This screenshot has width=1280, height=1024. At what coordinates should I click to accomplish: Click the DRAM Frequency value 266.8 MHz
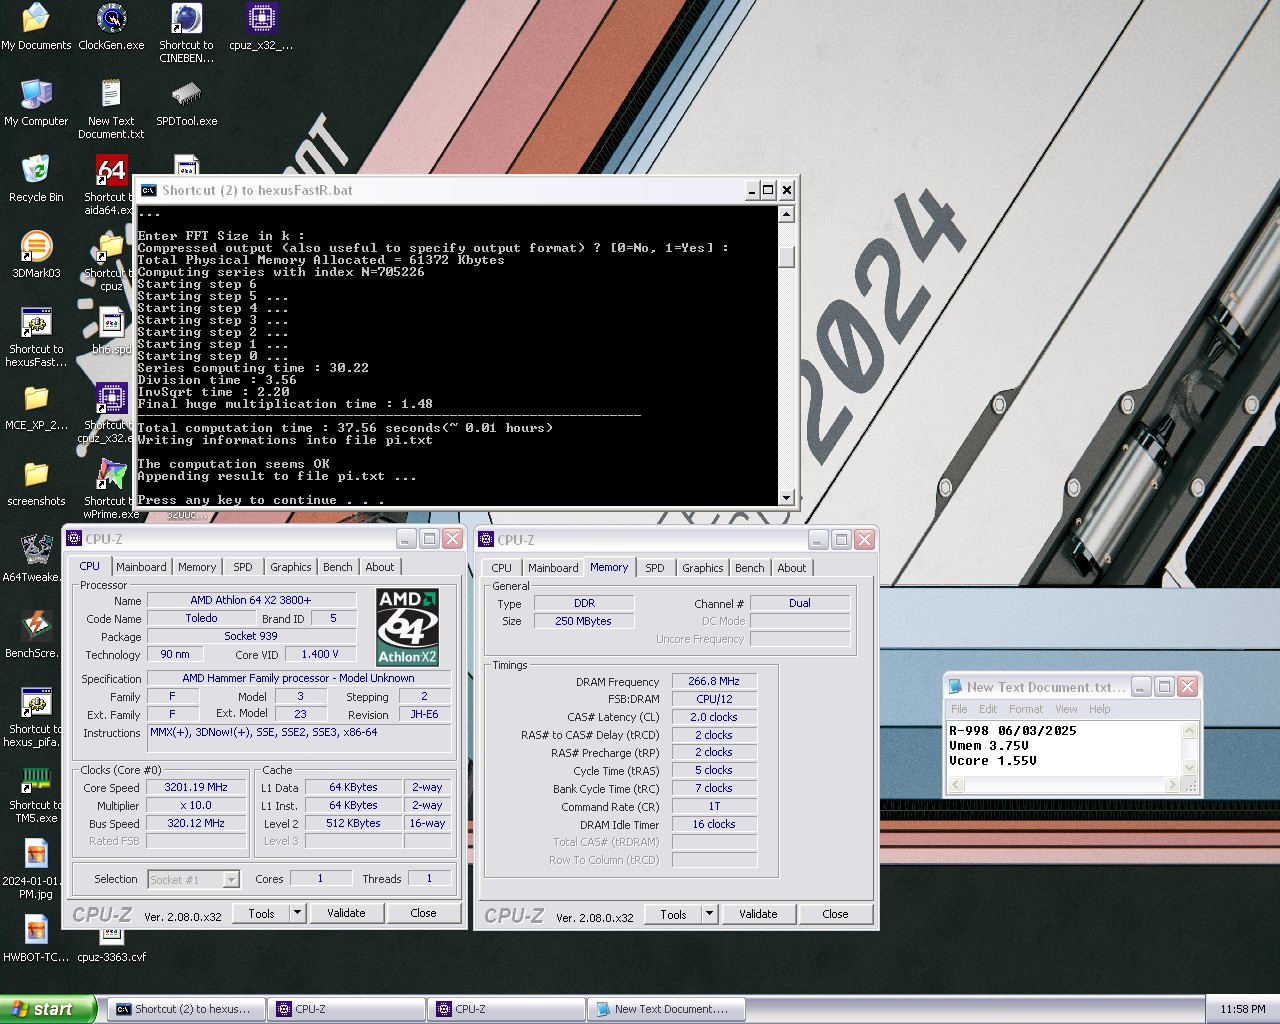click(714, 681)
